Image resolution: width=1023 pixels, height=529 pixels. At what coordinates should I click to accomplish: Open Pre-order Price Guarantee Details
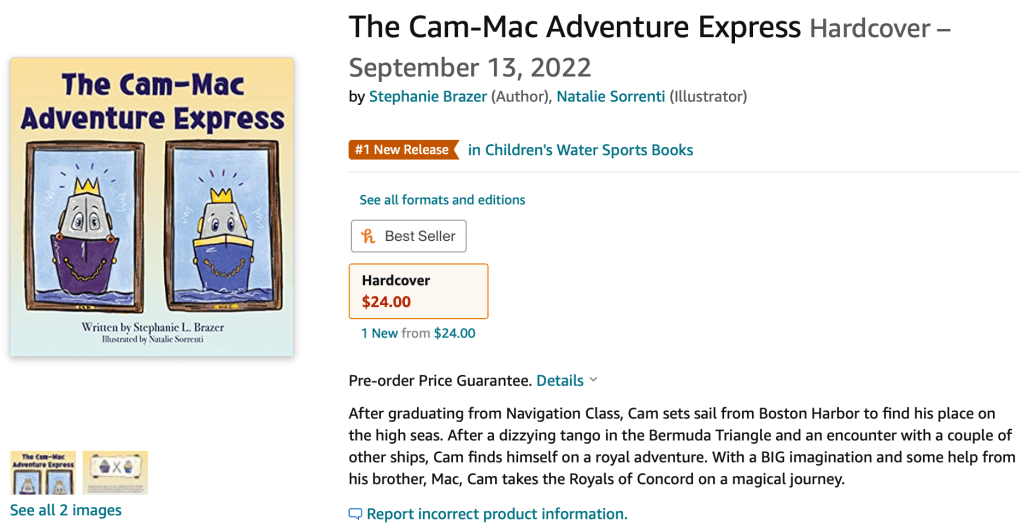560,380
